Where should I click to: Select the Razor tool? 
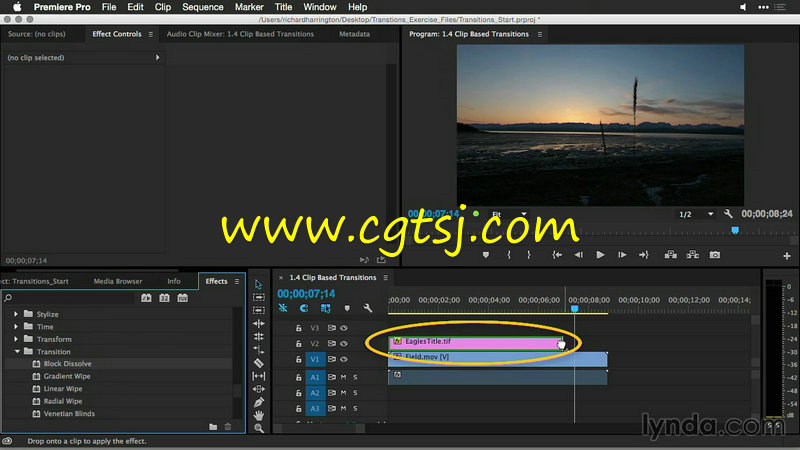pyautogui.click(x=259, y=363)
